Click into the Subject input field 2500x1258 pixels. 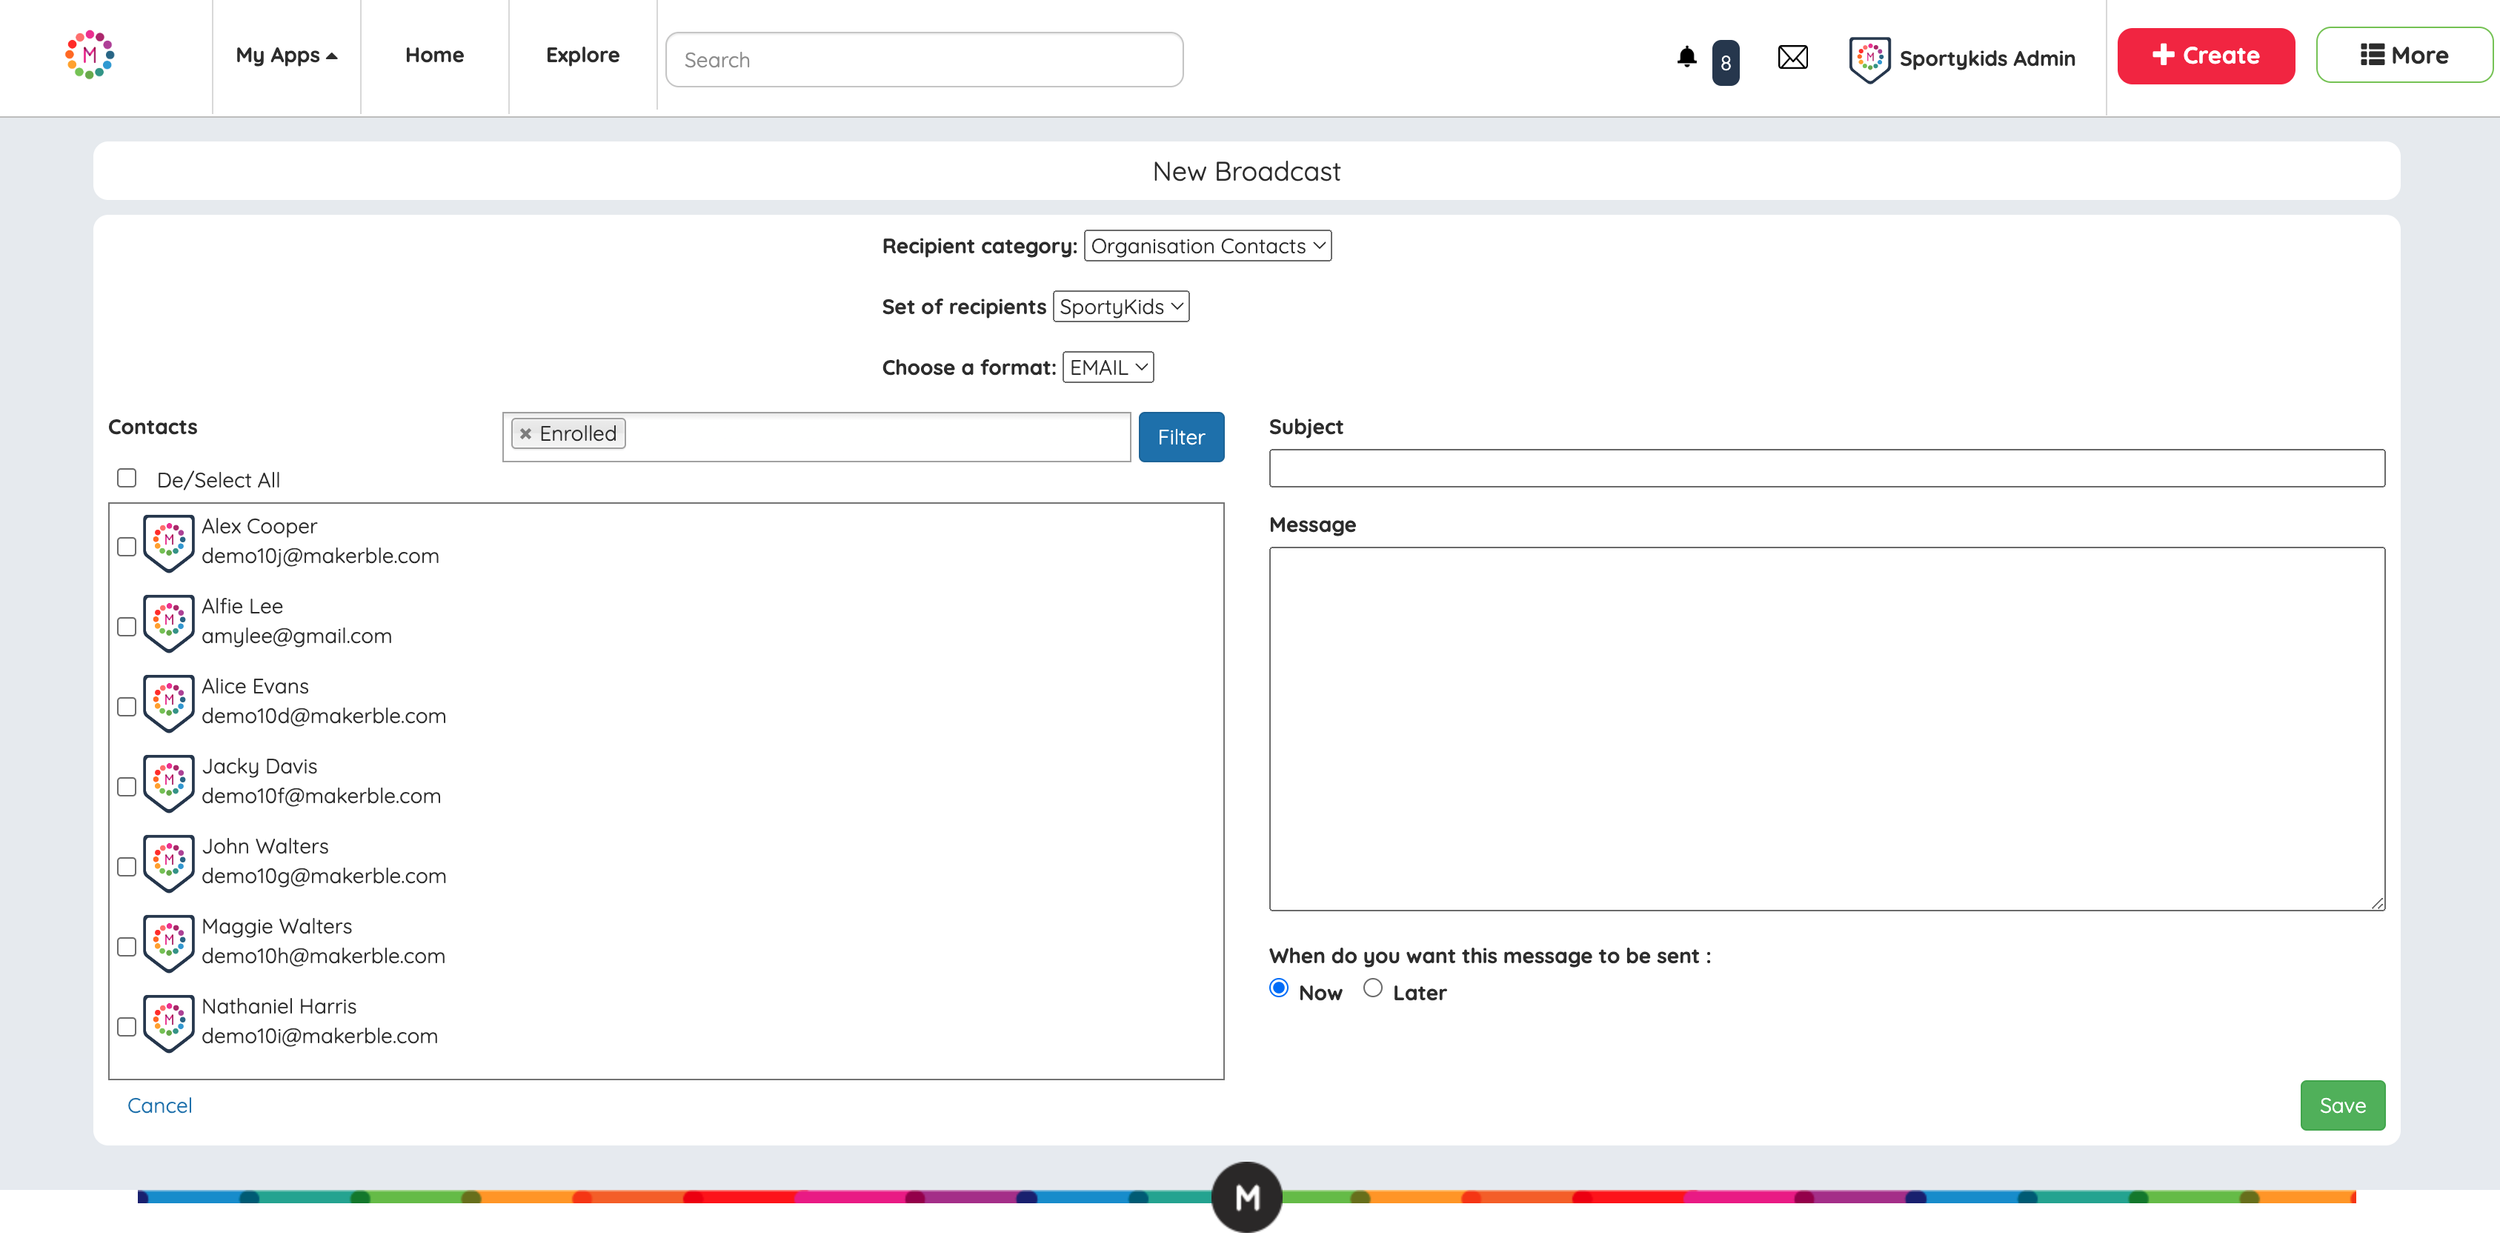click(1826, 468)
